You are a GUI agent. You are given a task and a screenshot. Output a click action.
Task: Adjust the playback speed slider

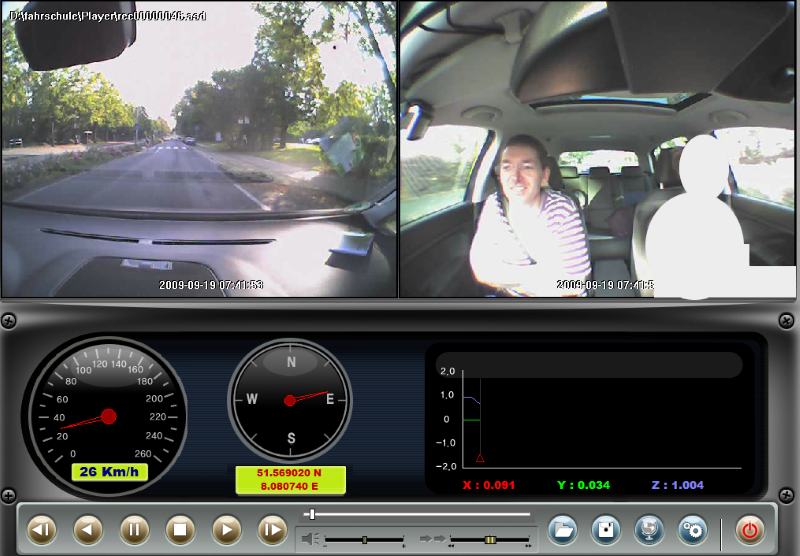coord(490,540)
